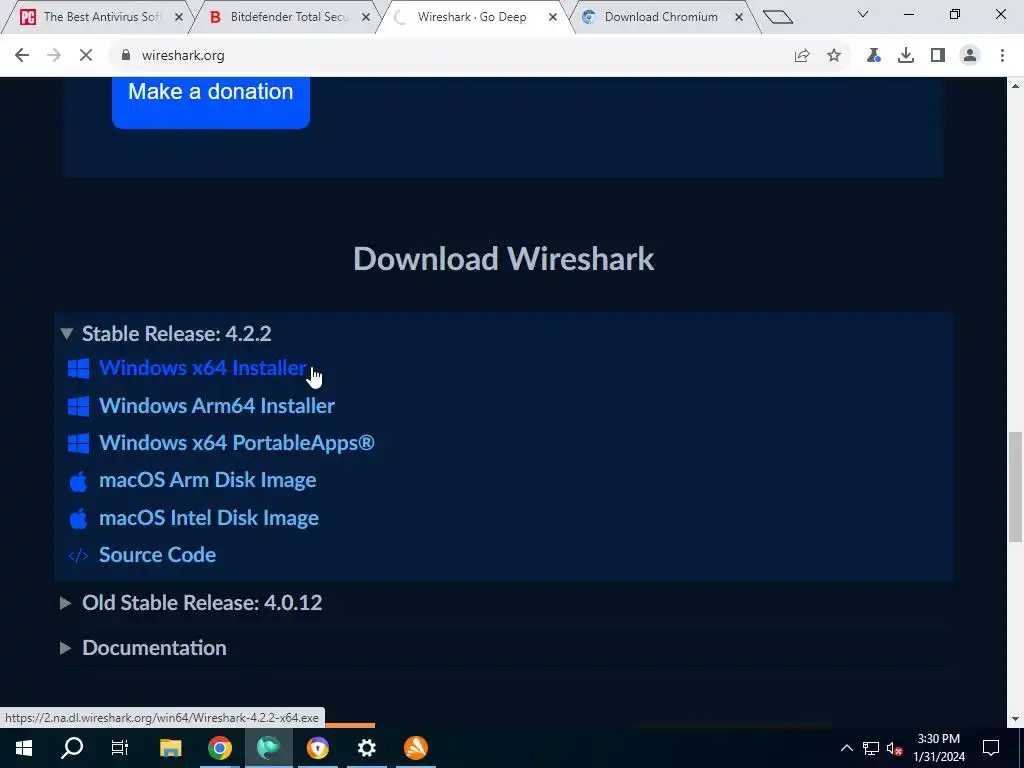1024x768 pixels.
Task: Download Windows x64 PortableApps
Action: click(236, 443)
